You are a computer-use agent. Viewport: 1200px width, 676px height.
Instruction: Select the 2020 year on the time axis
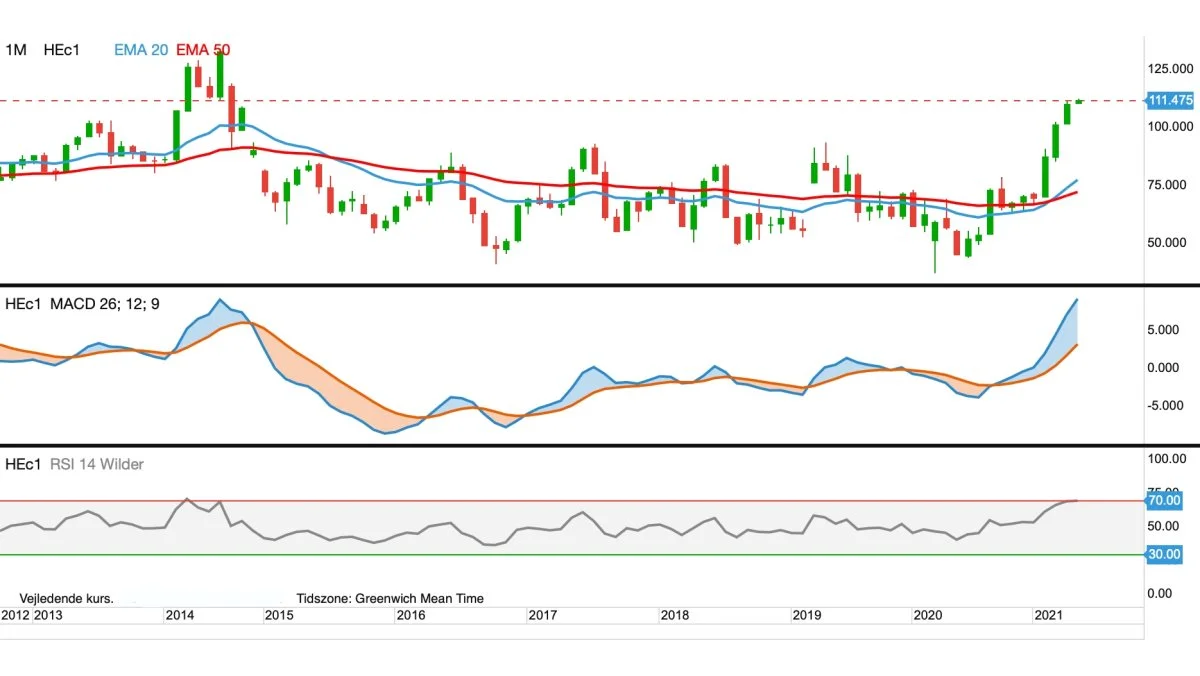tap(928, 615)
